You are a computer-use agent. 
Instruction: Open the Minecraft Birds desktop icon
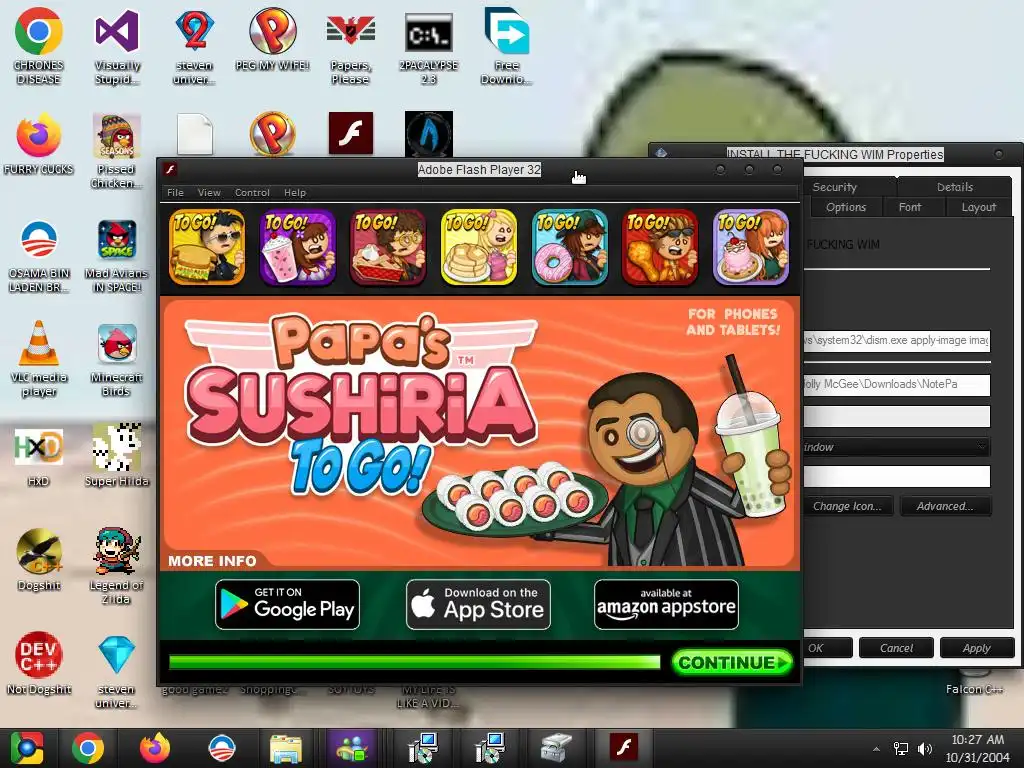116,359
